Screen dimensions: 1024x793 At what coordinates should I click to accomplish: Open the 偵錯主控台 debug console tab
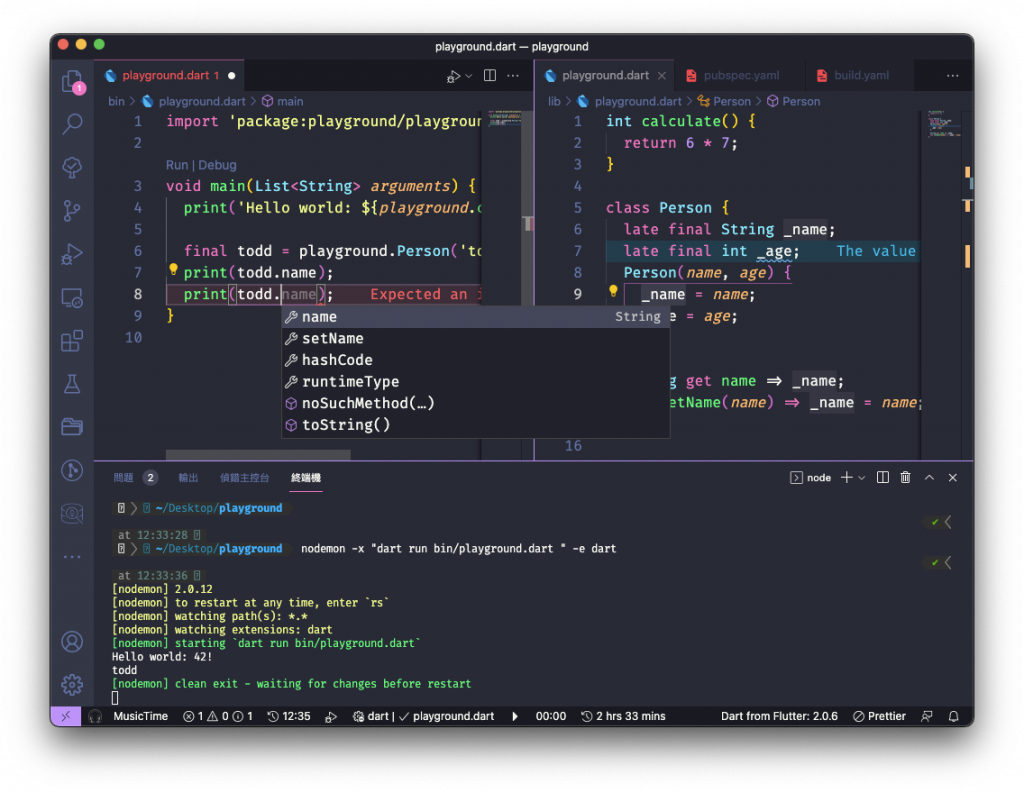click(244, 478)
